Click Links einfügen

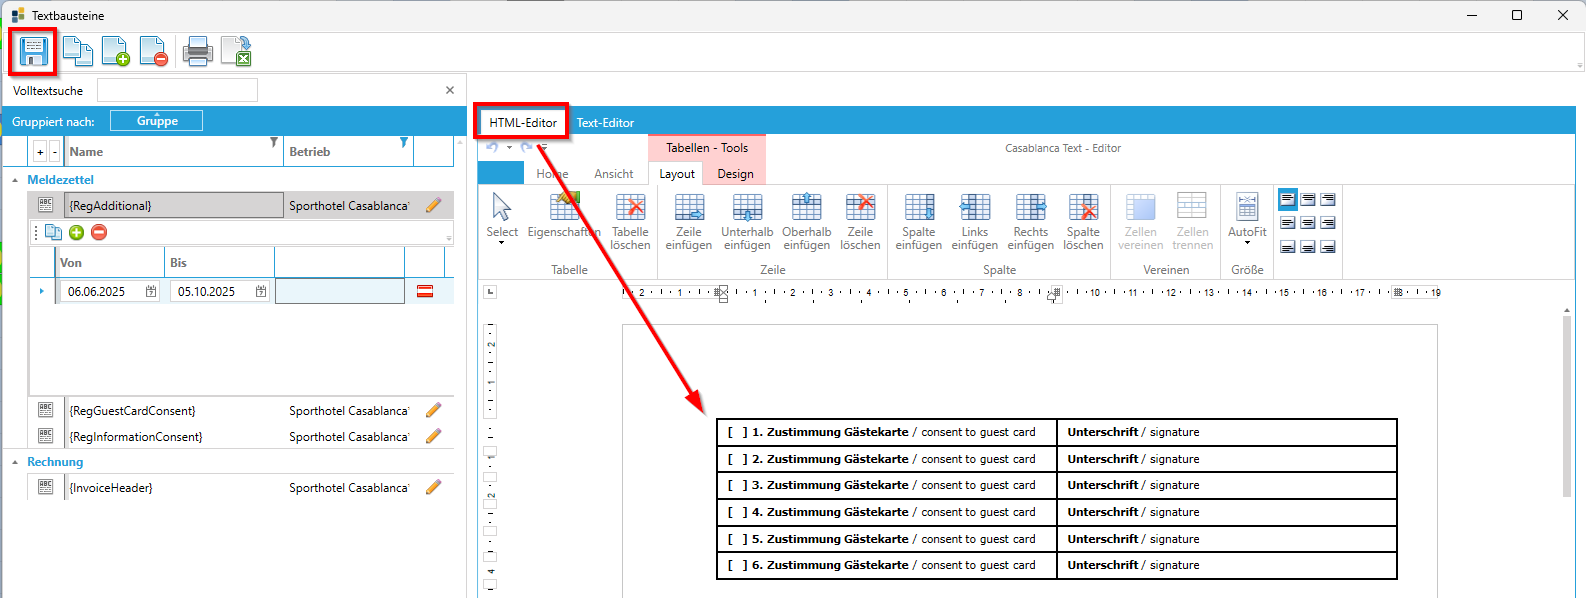point(975,221)
